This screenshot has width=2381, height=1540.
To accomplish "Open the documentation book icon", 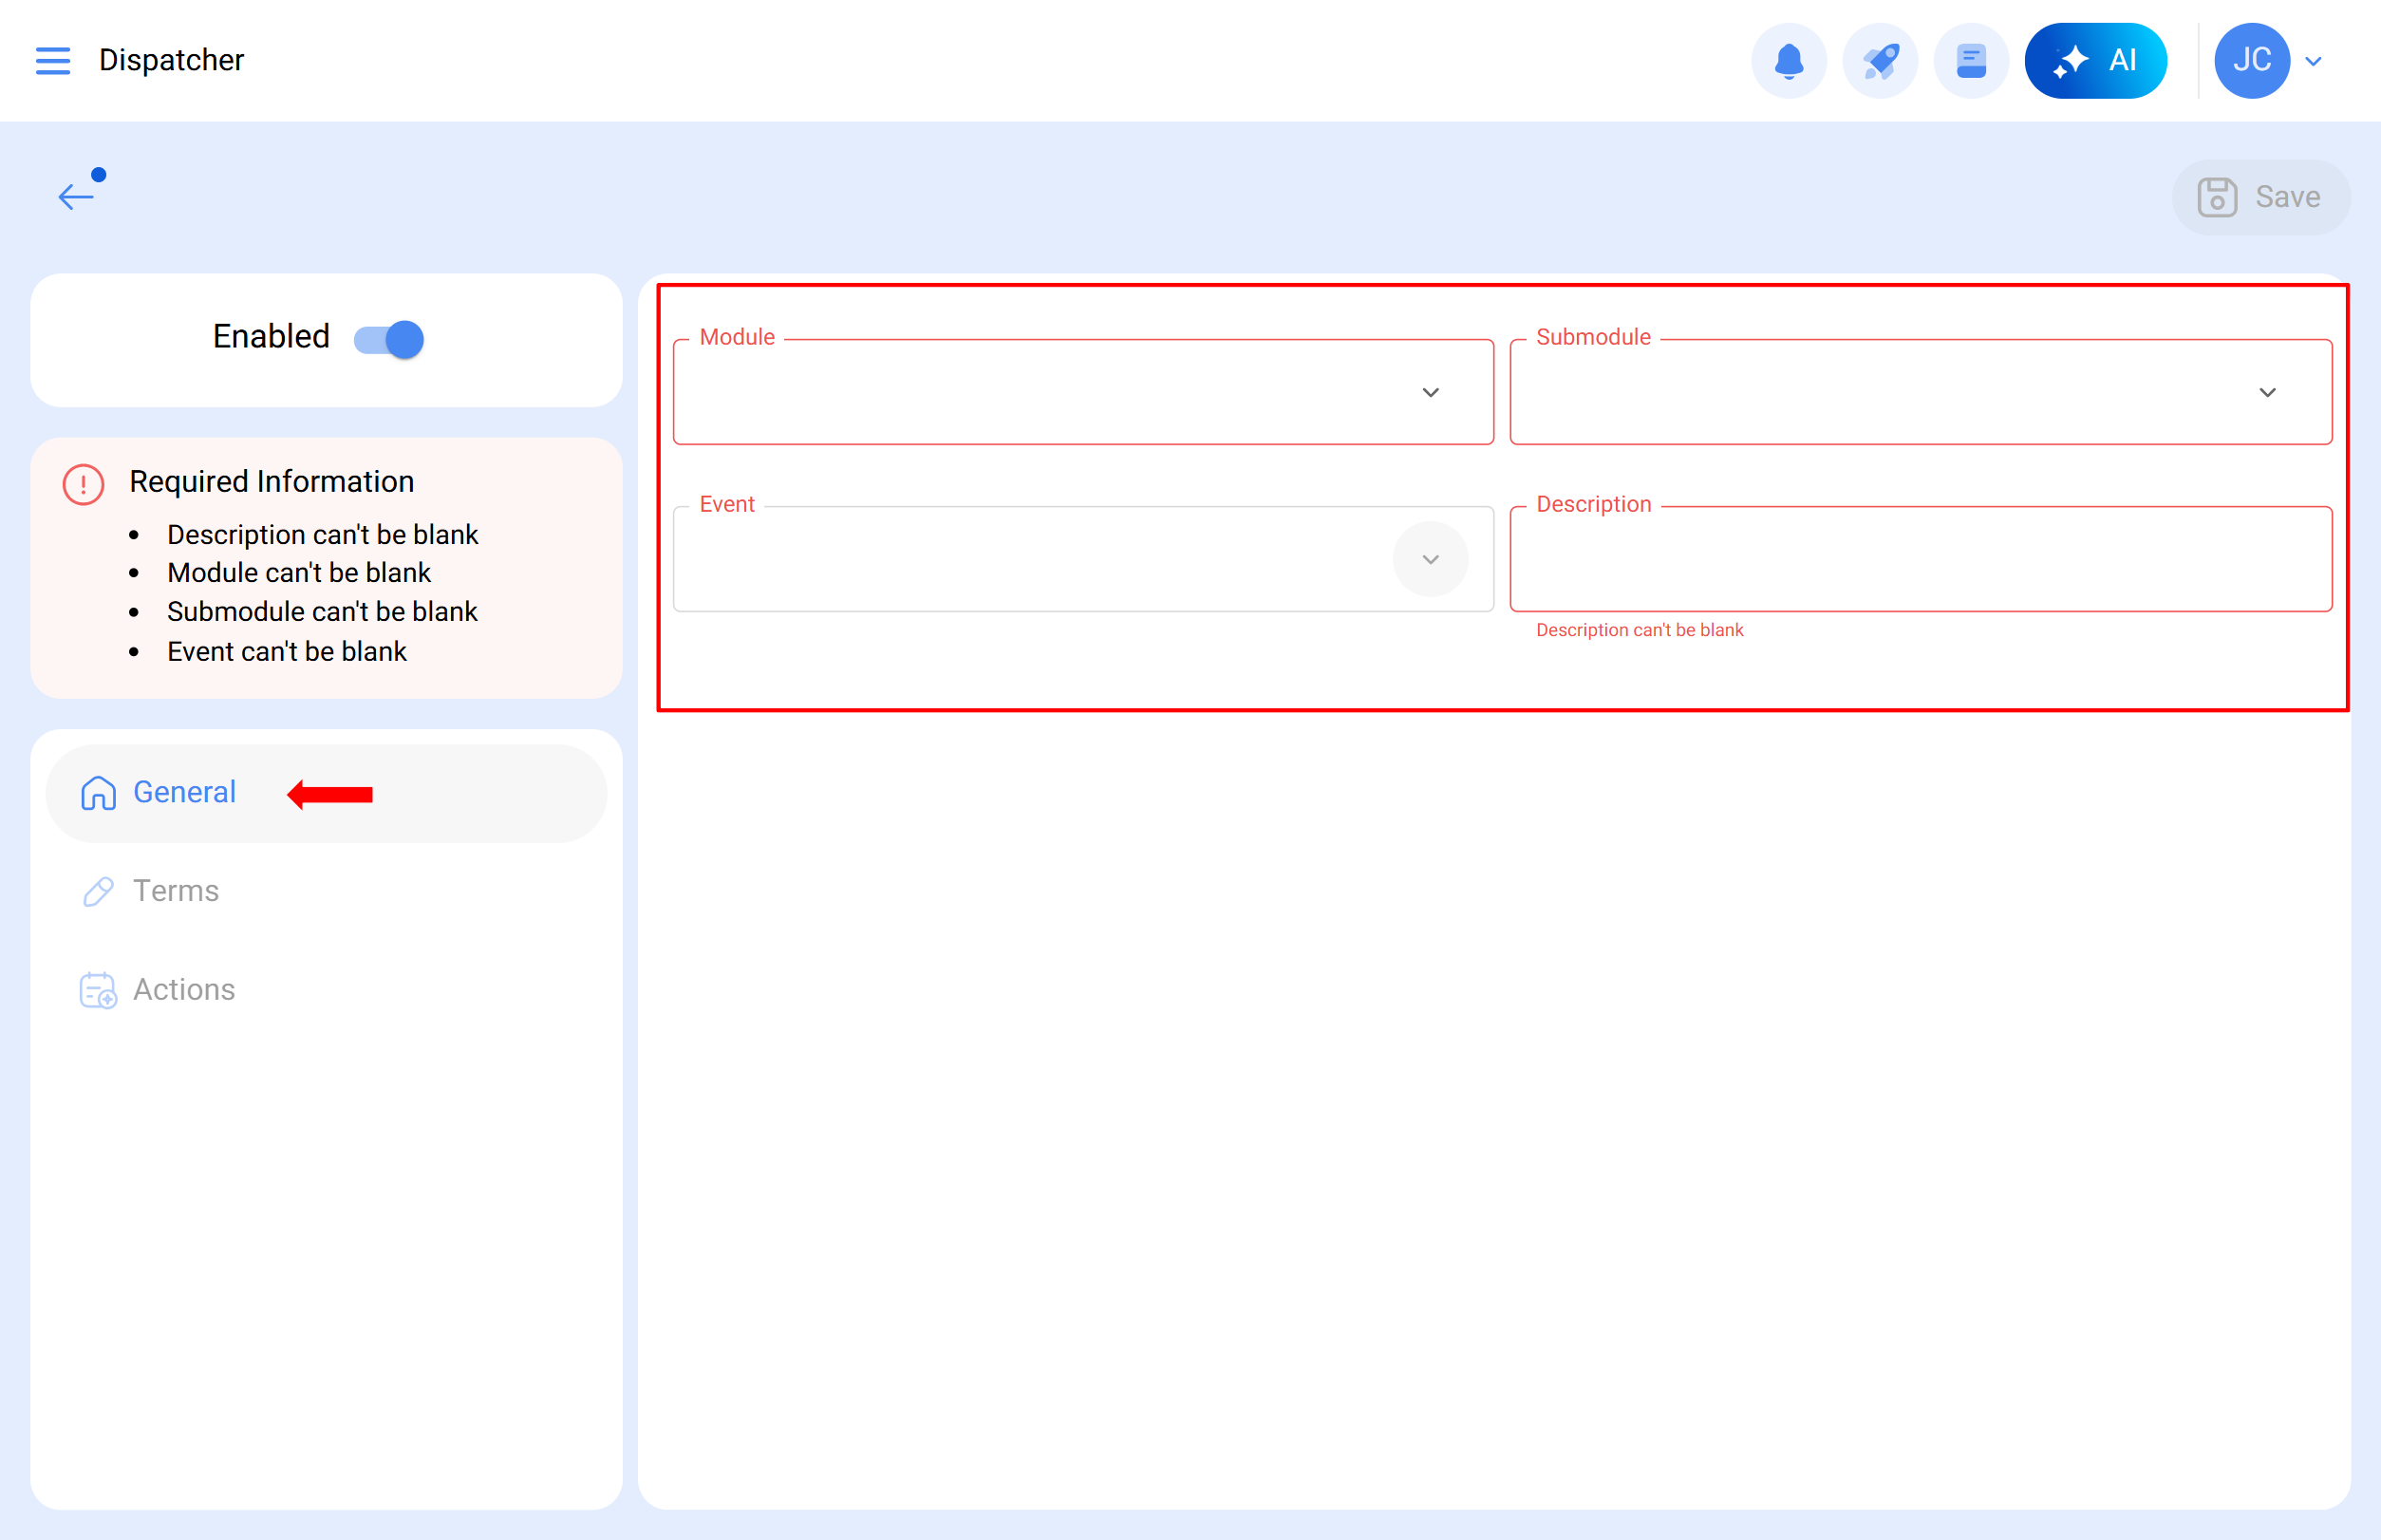I will [x=1970, y=60].
